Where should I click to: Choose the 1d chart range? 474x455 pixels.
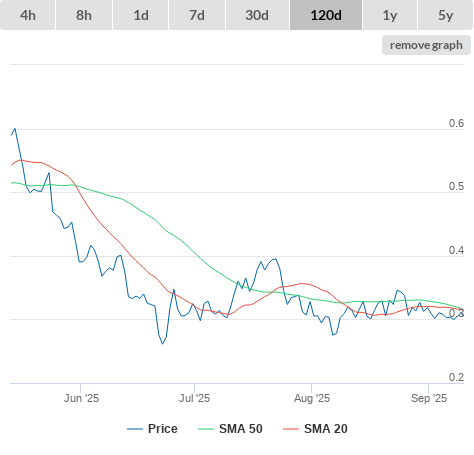[x=141, y=15]
